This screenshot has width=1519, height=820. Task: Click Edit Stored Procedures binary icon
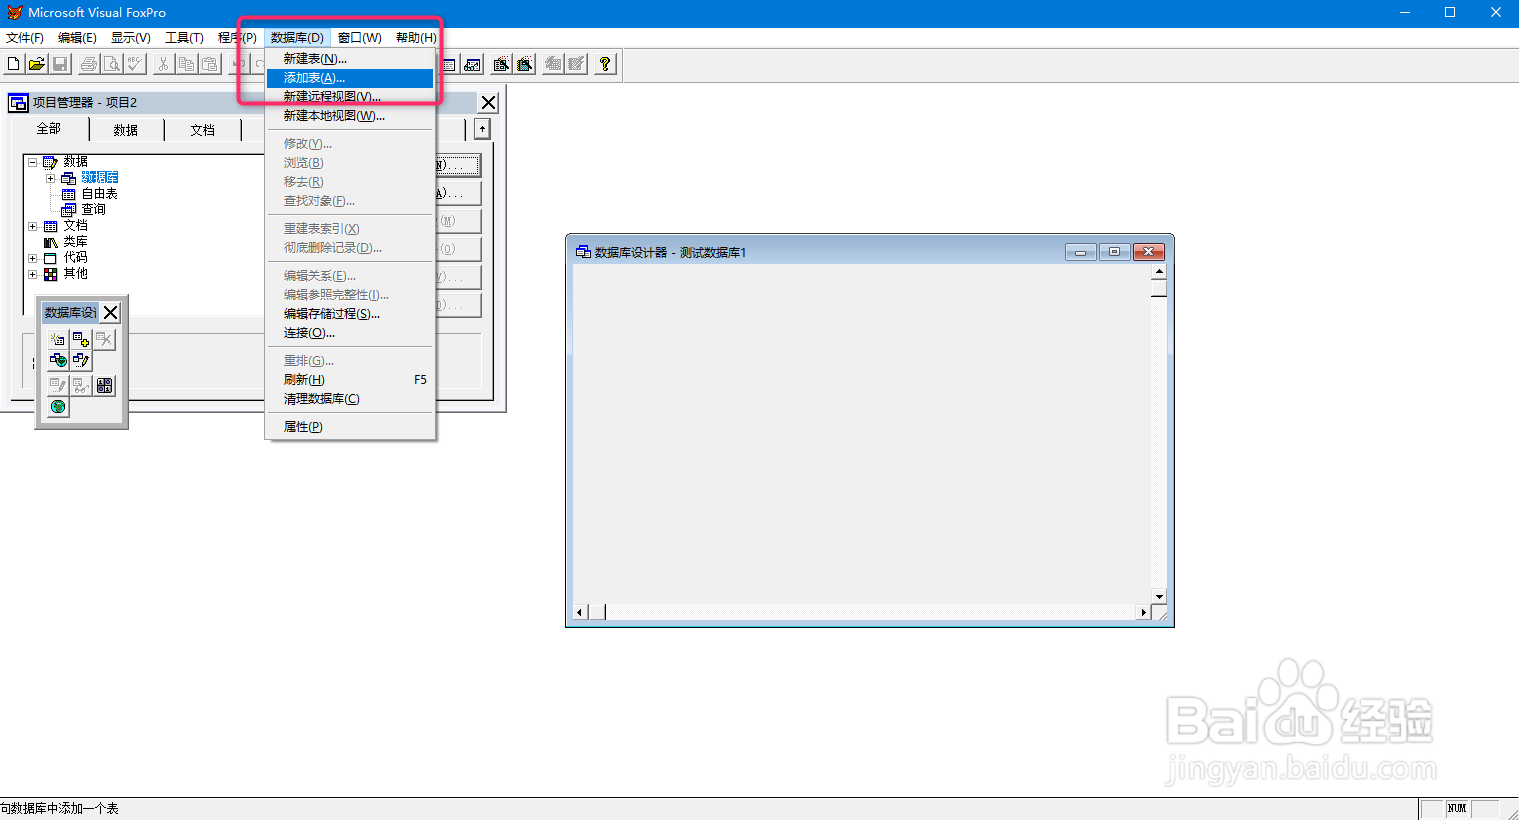tap(104, 385)
